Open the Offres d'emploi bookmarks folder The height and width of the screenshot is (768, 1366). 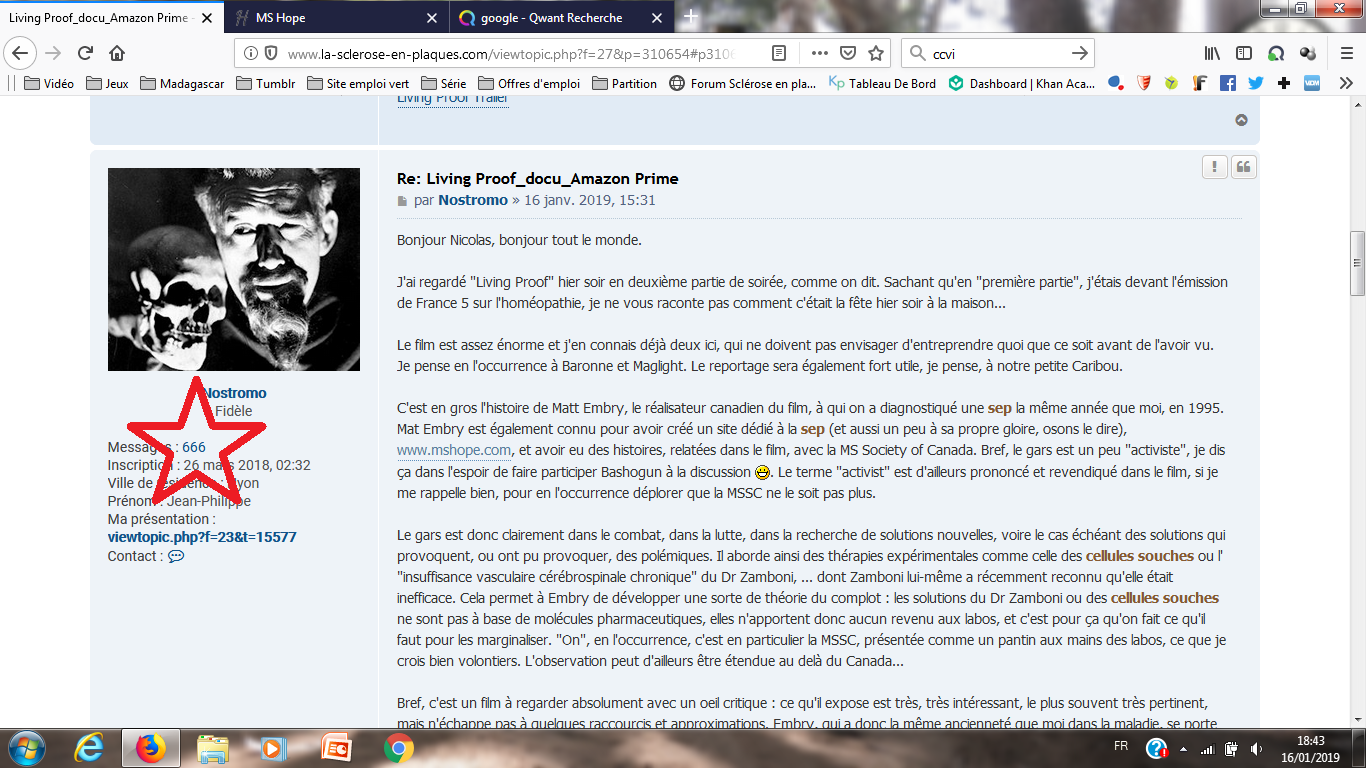pos(529,83)
